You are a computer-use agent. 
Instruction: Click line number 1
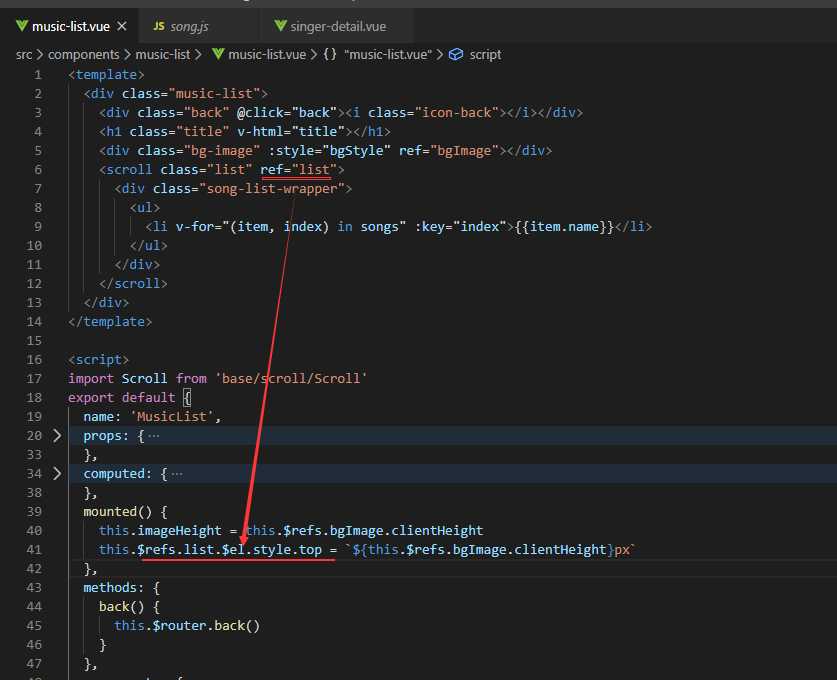38,75
